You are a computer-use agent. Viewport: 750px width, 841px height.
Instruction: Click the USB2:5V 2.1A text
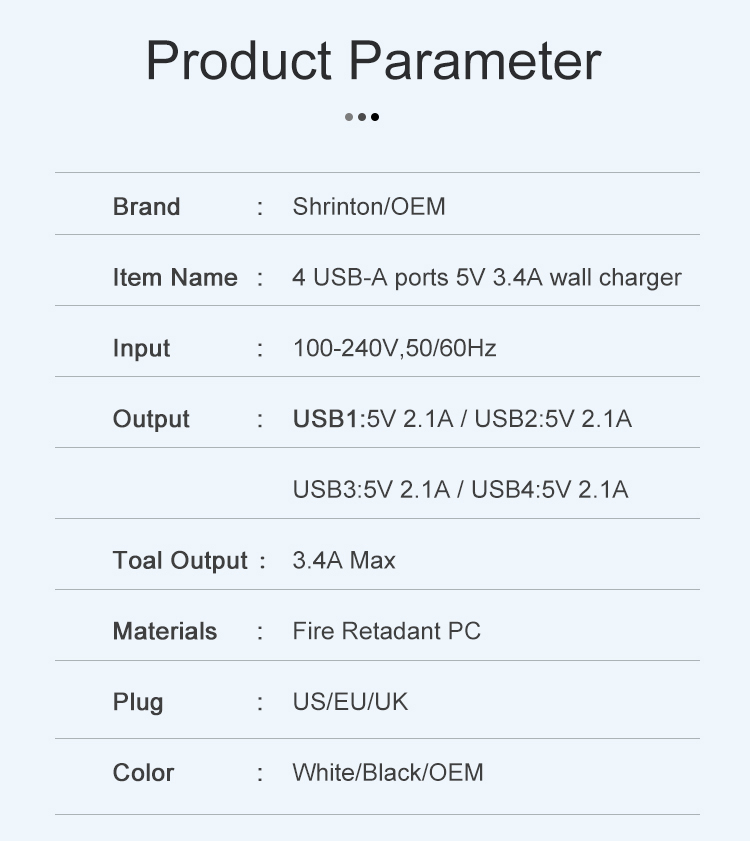553,419
